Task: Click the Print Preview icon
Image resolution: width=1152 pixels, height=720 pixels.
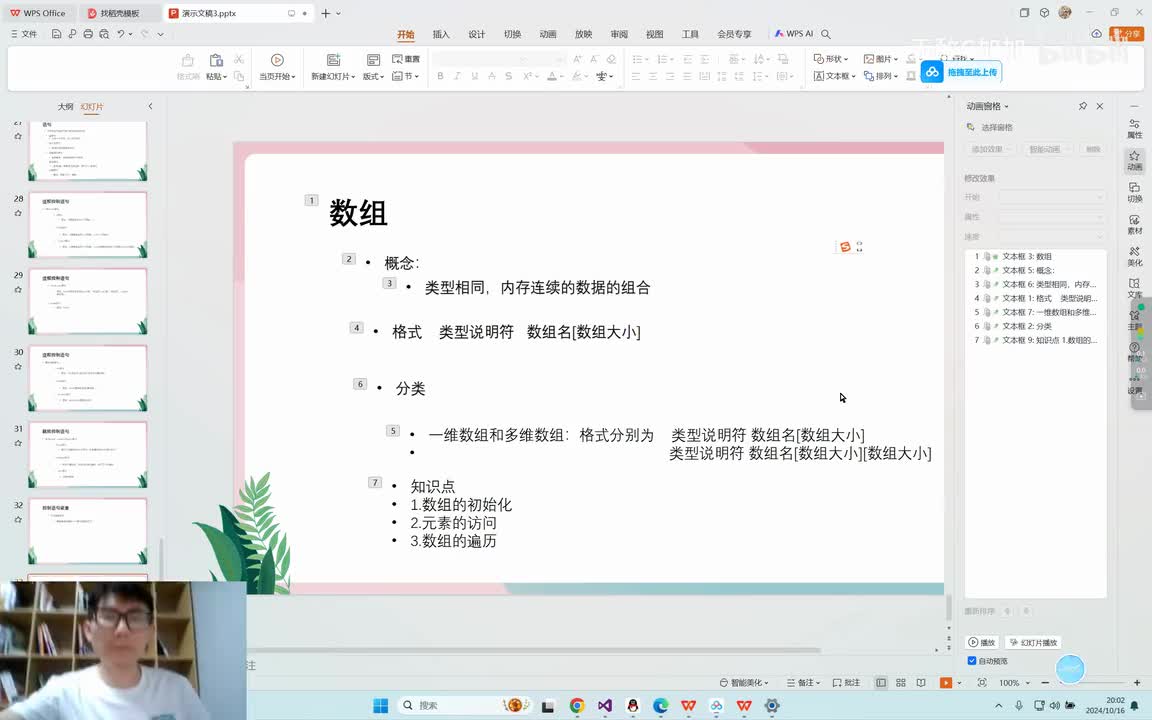Action: (104, 34)
